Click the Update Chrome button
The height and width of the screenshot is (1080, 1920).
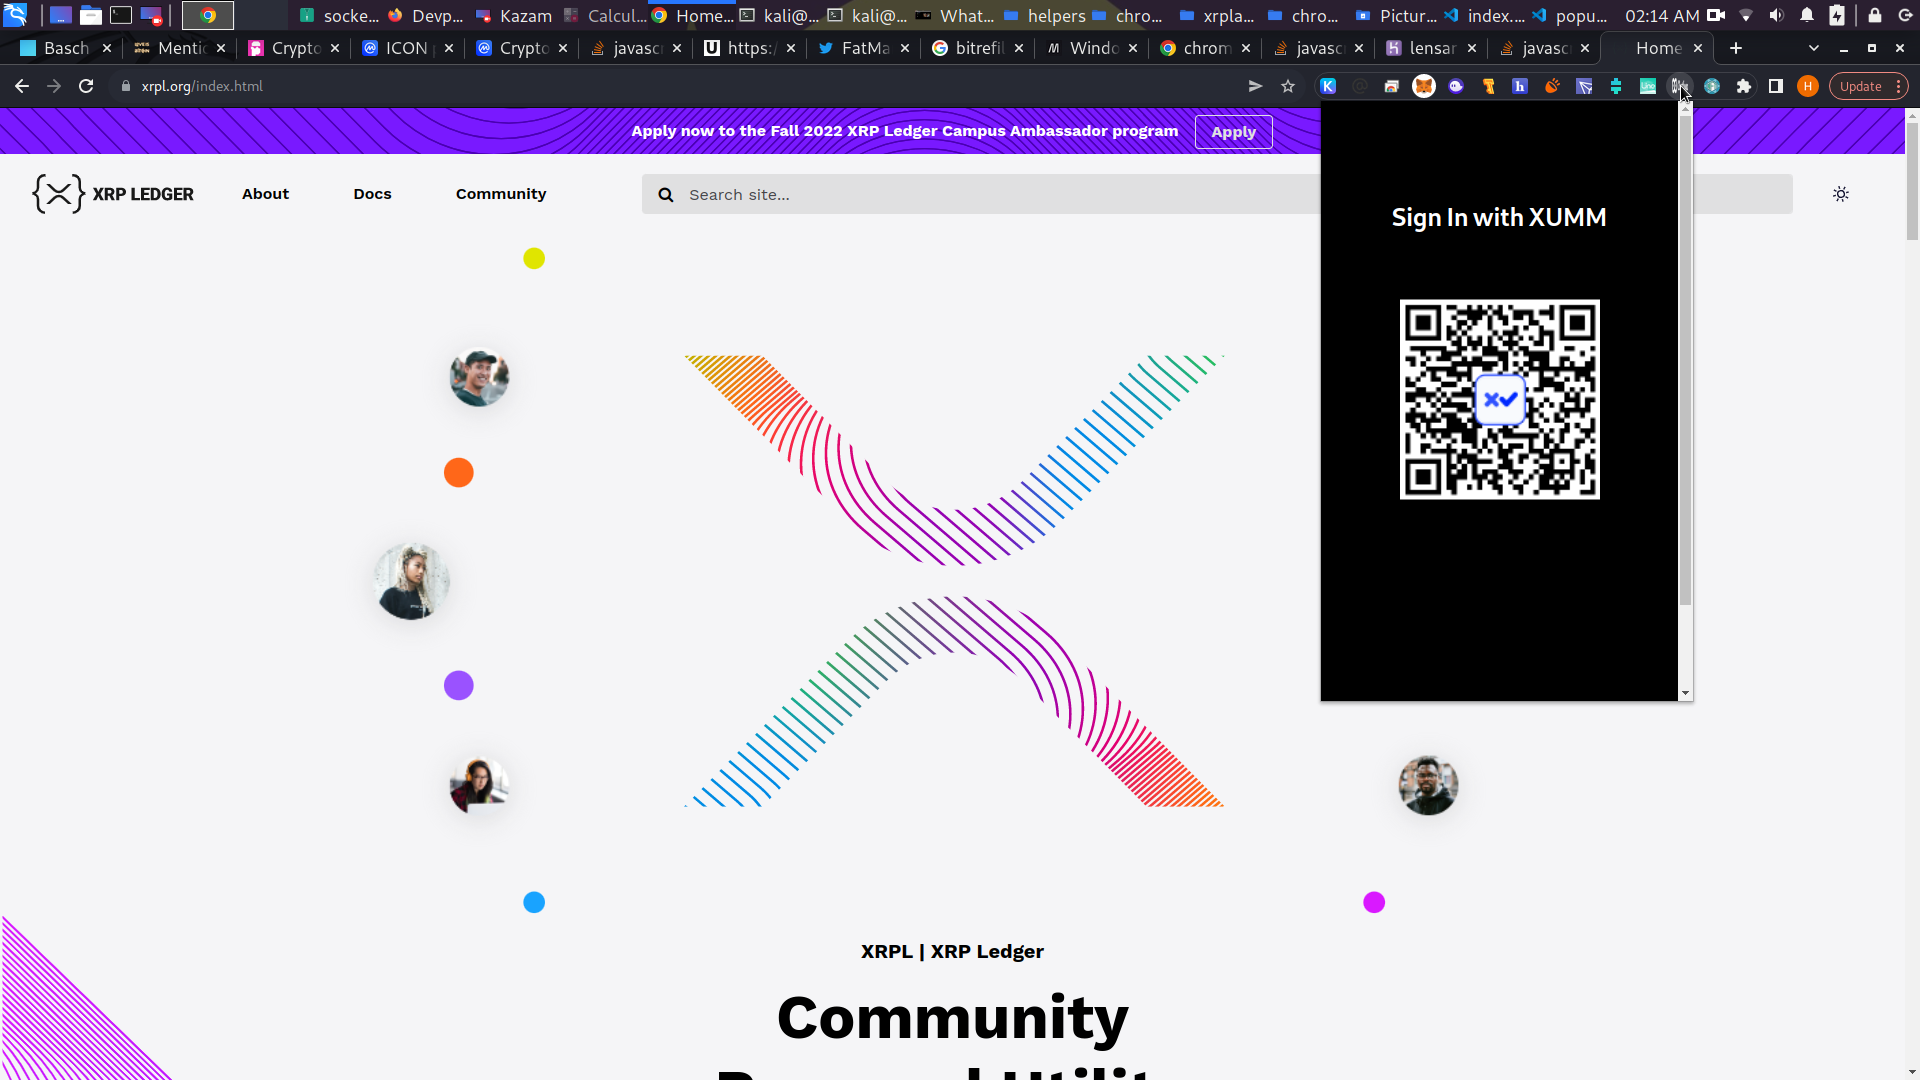(1860, 87)
